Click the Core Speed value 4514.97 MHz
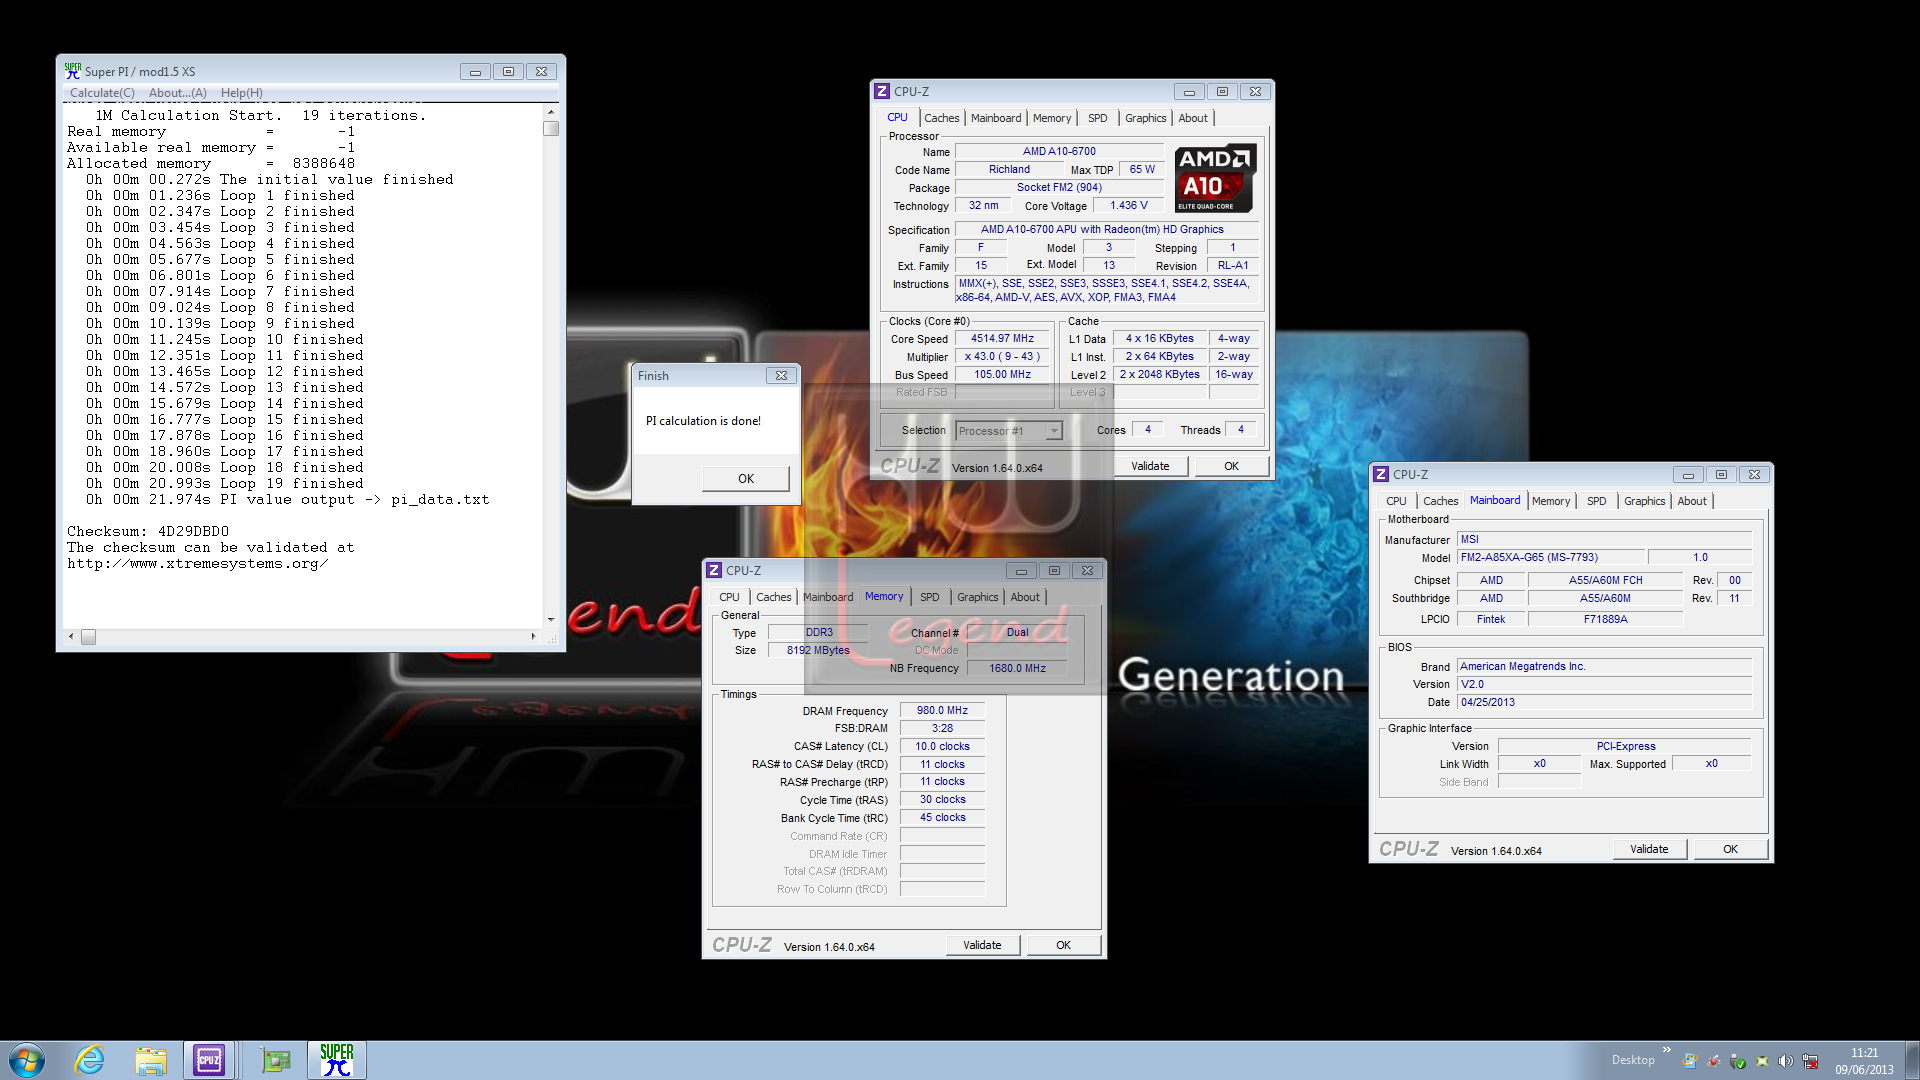The width and height of the screenshot is (1920, 1080). coord(1002,338)
